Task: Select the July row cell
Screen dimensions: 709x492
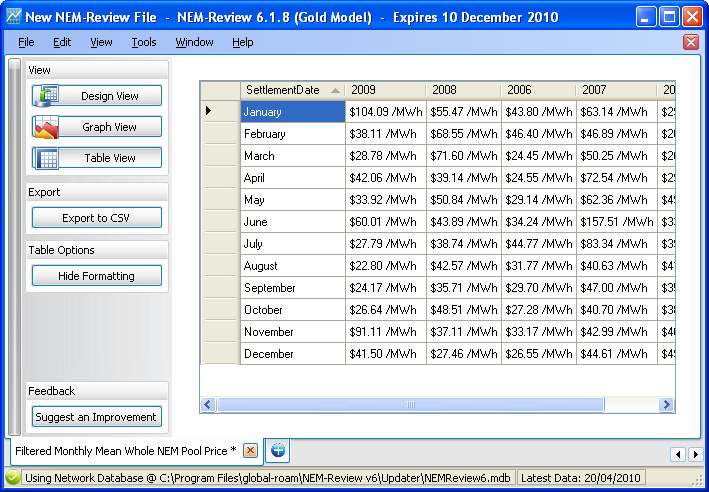Action: tap(293, 244)
